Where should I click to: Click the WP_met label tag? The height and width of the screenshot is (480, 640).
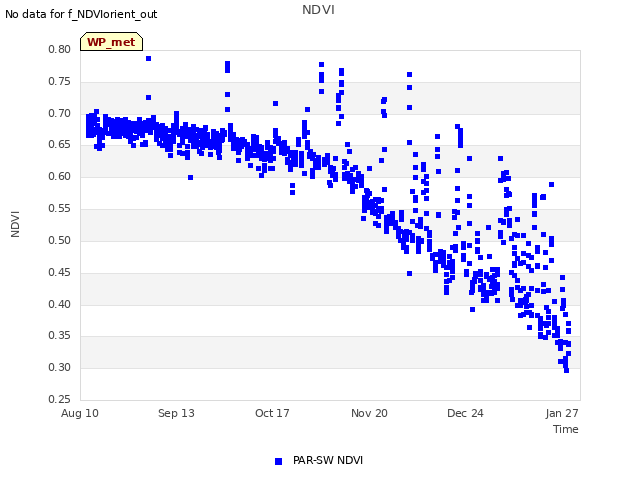pos(111,42)
